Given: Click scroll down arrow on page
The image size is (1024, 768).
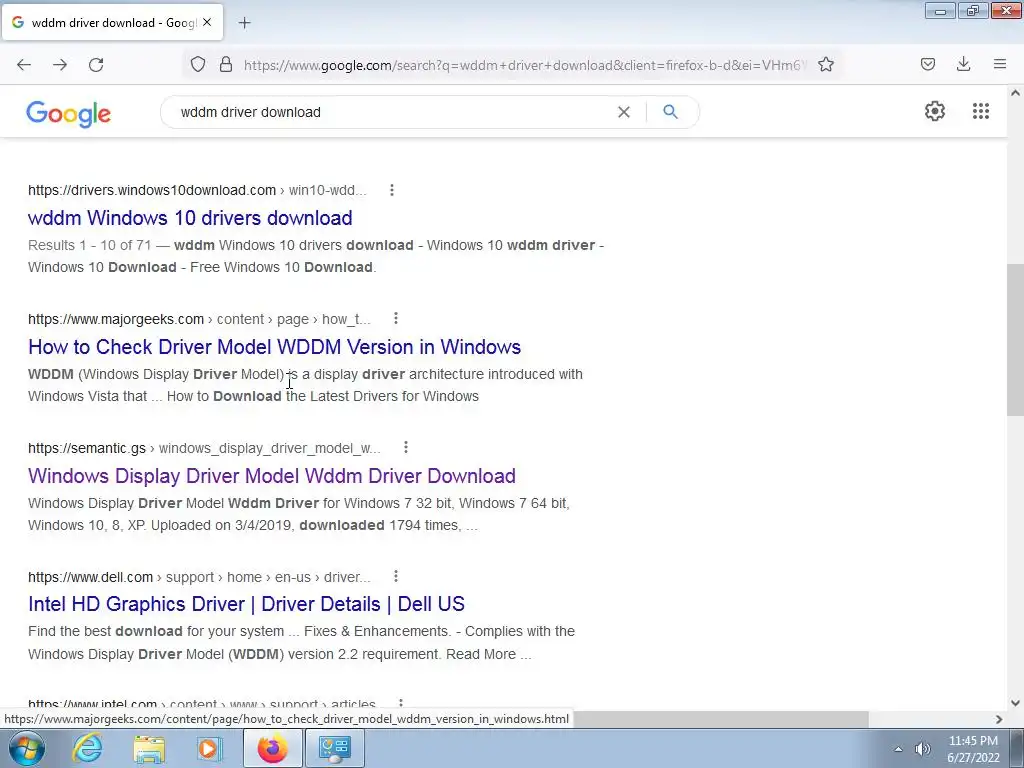Looking at the screenshot, I should pos(1015,703).
